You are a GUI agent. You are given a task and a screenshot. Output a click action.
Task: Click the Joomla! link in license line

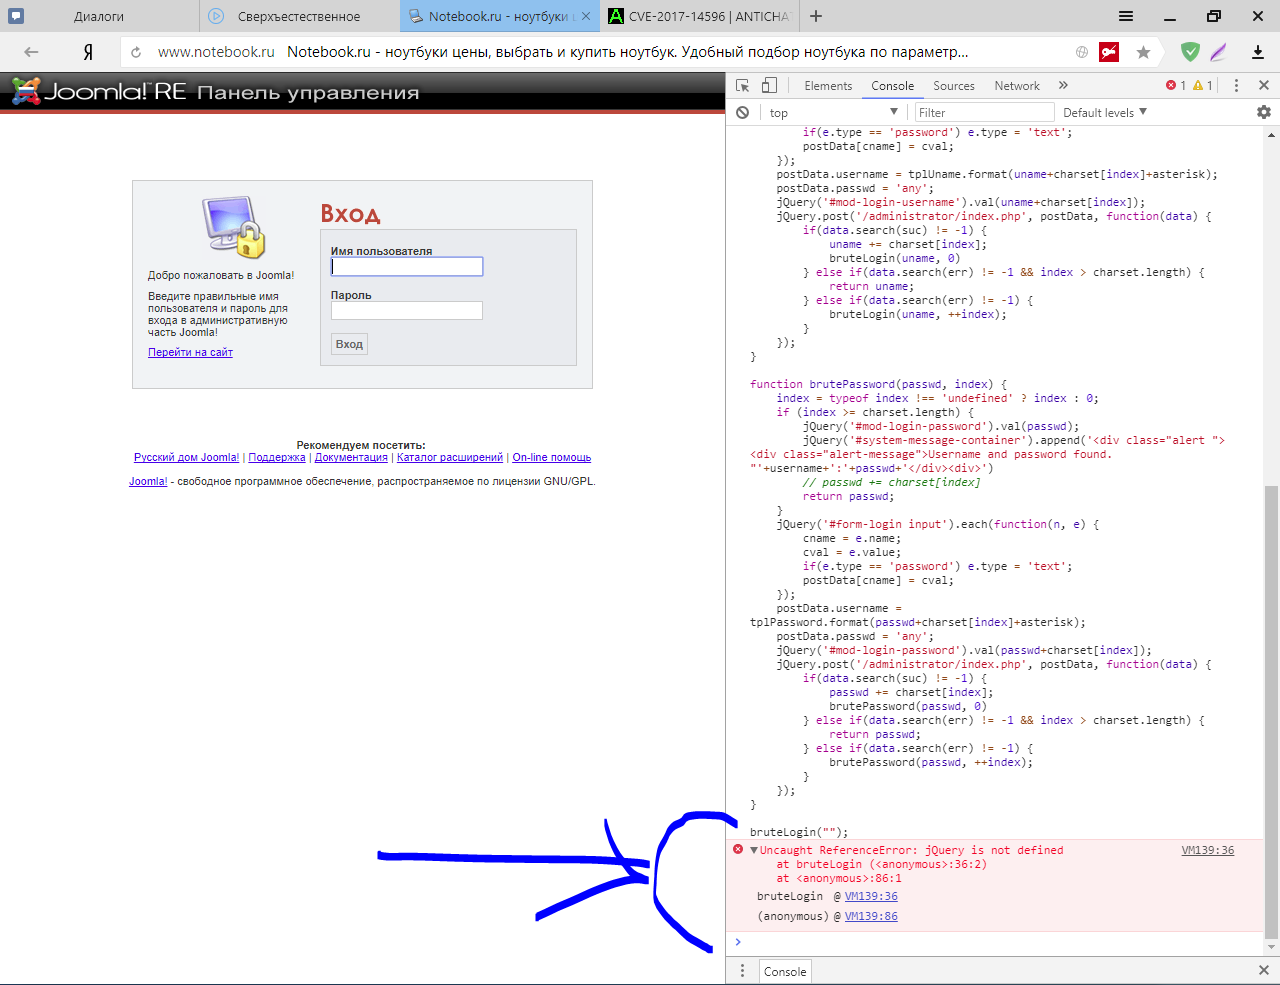tap(148, 481)
